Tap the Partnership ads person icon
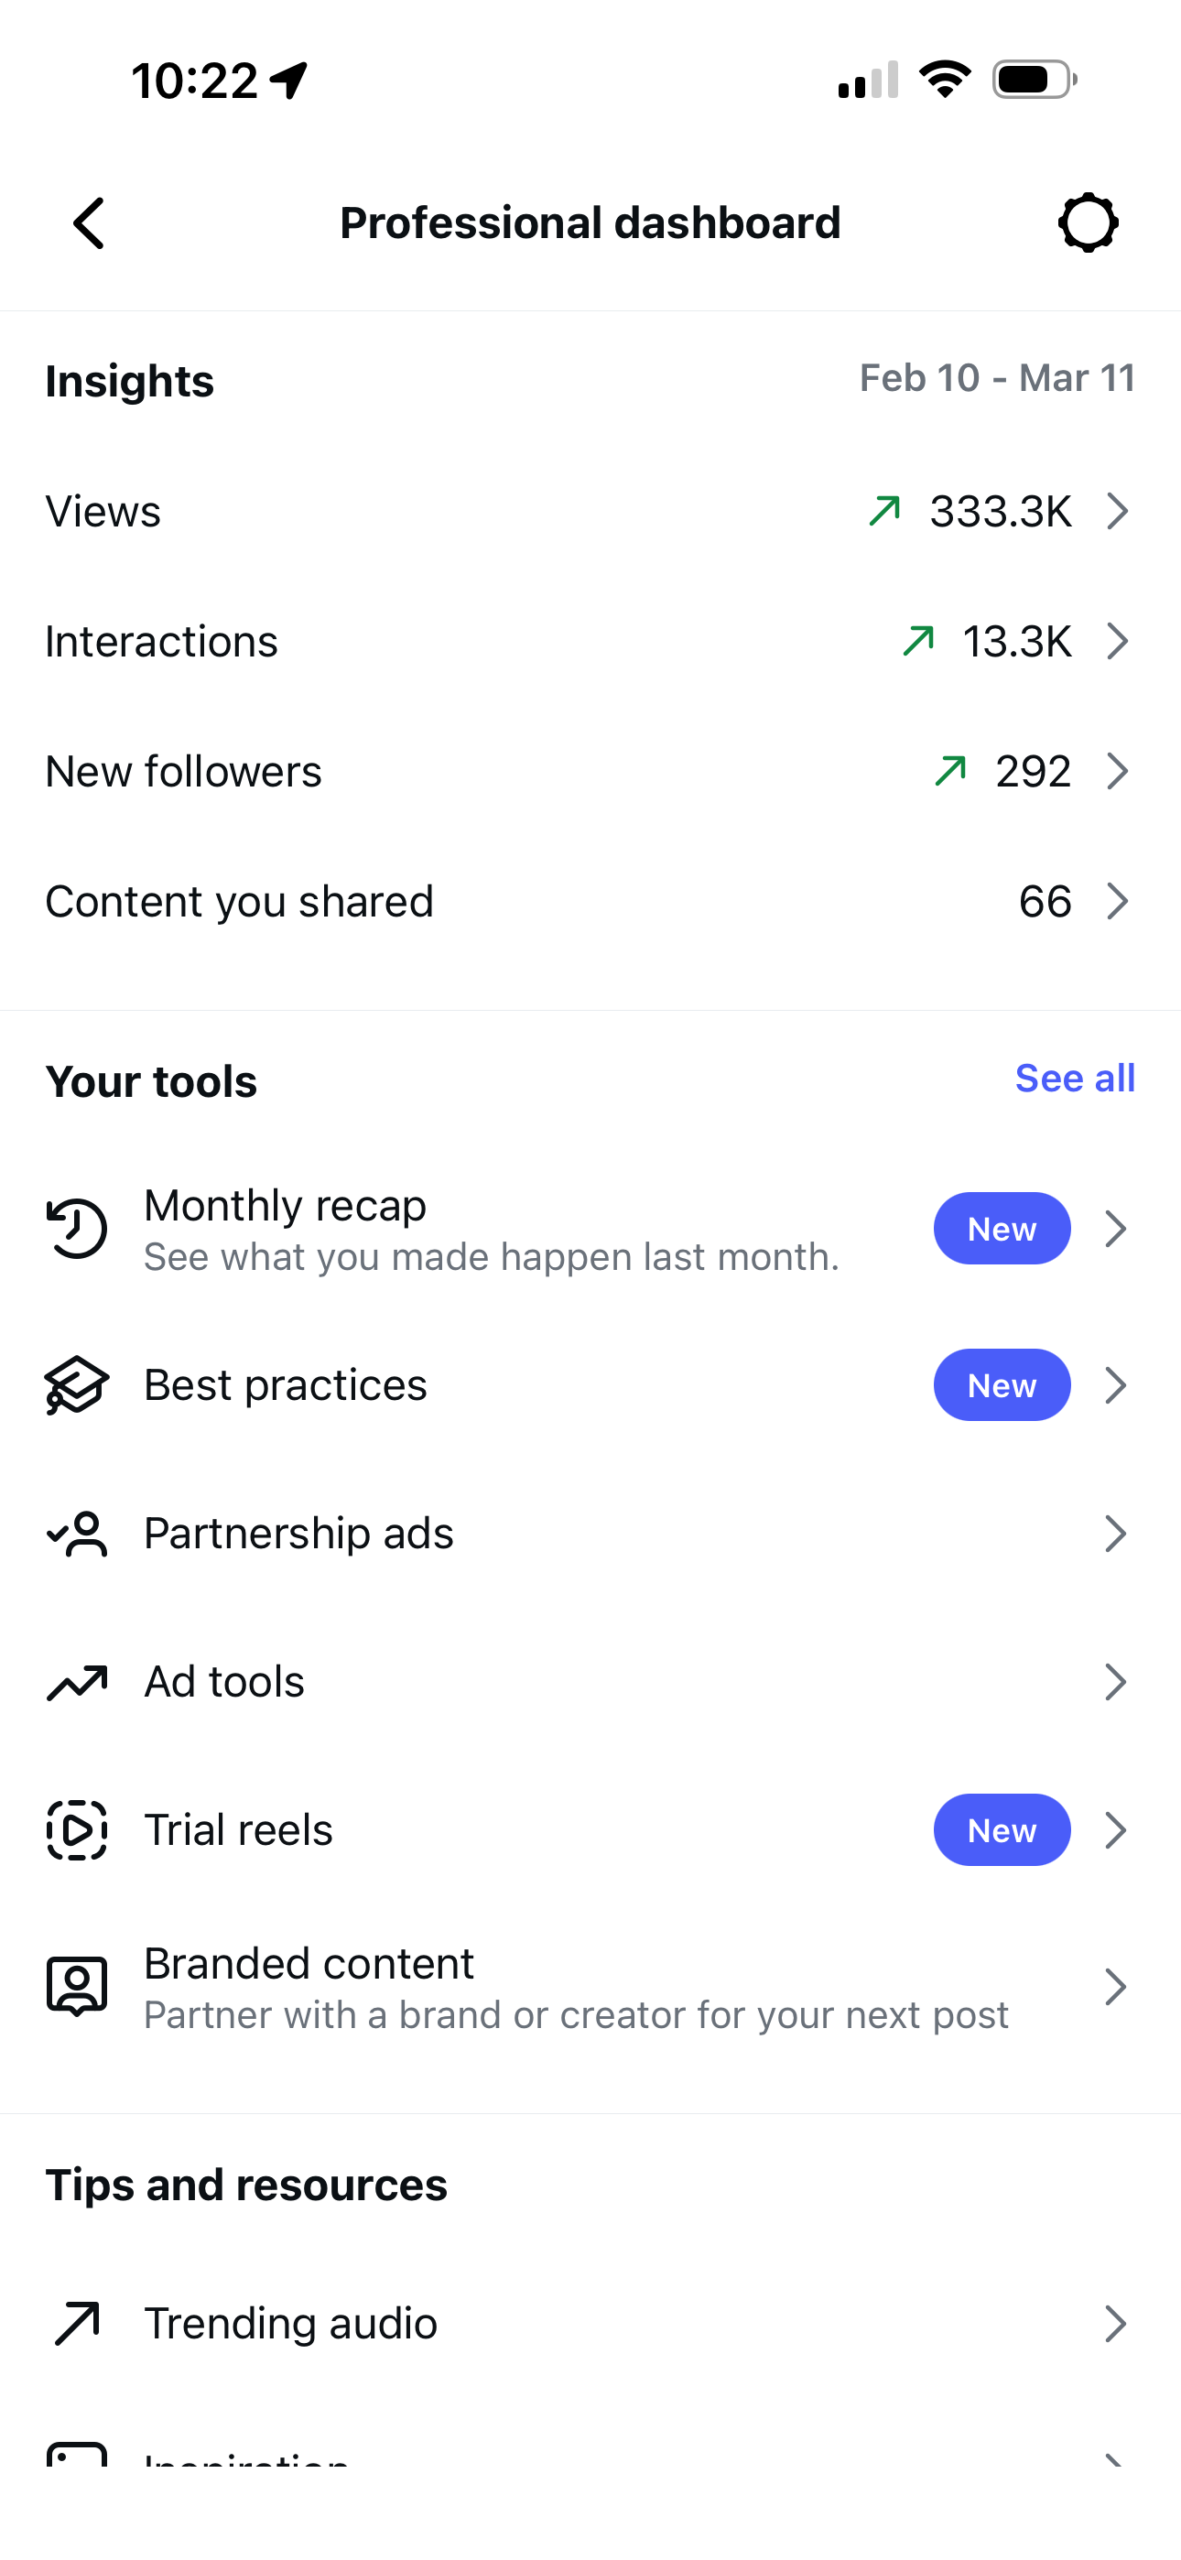Image resolution: width=1181 pixels, height=2560 pixels. pyautogui.click(x=77, y=1533)
